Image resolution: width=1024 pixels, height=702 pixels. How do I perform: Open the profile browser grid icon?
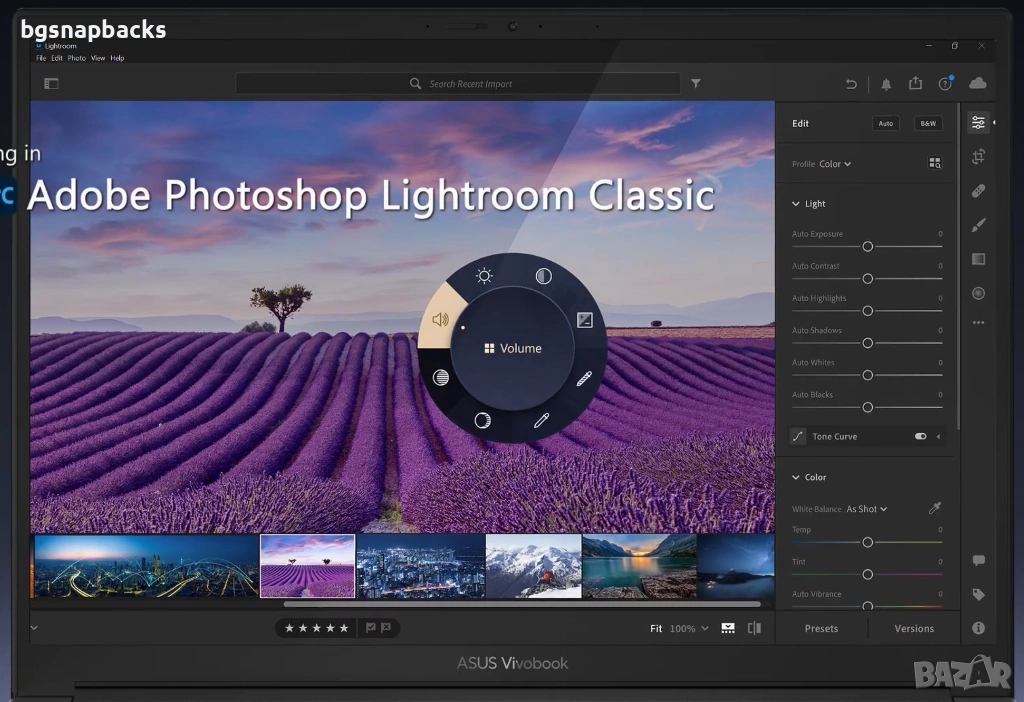(935, 163)
